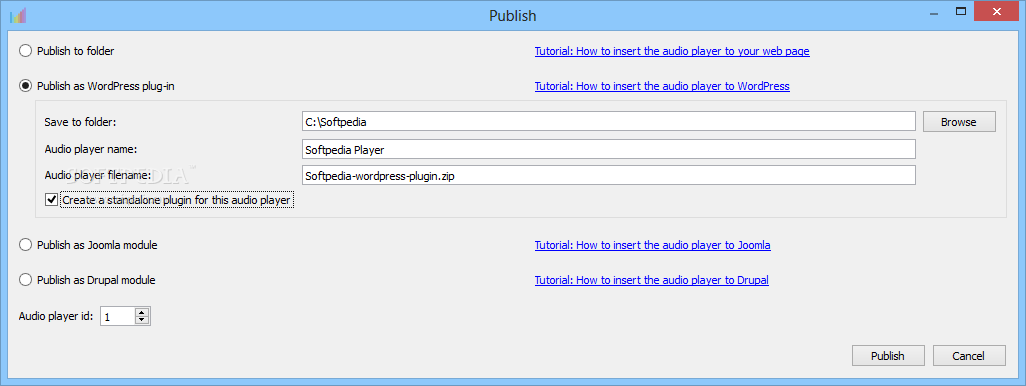Close the Publish window
The height and width of the screenshot is (386, 1026).
(997, 11)
